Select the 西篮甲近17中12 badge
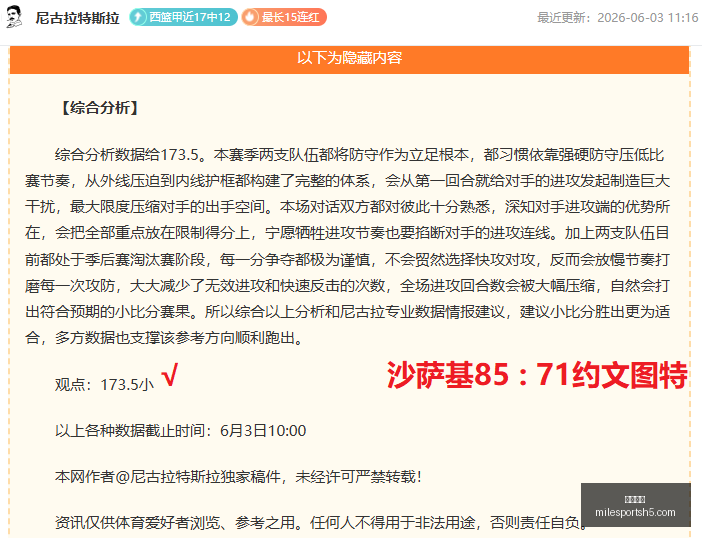Image resolution: width=702 pixels, height=538 pixels. [x=184, y=17]
